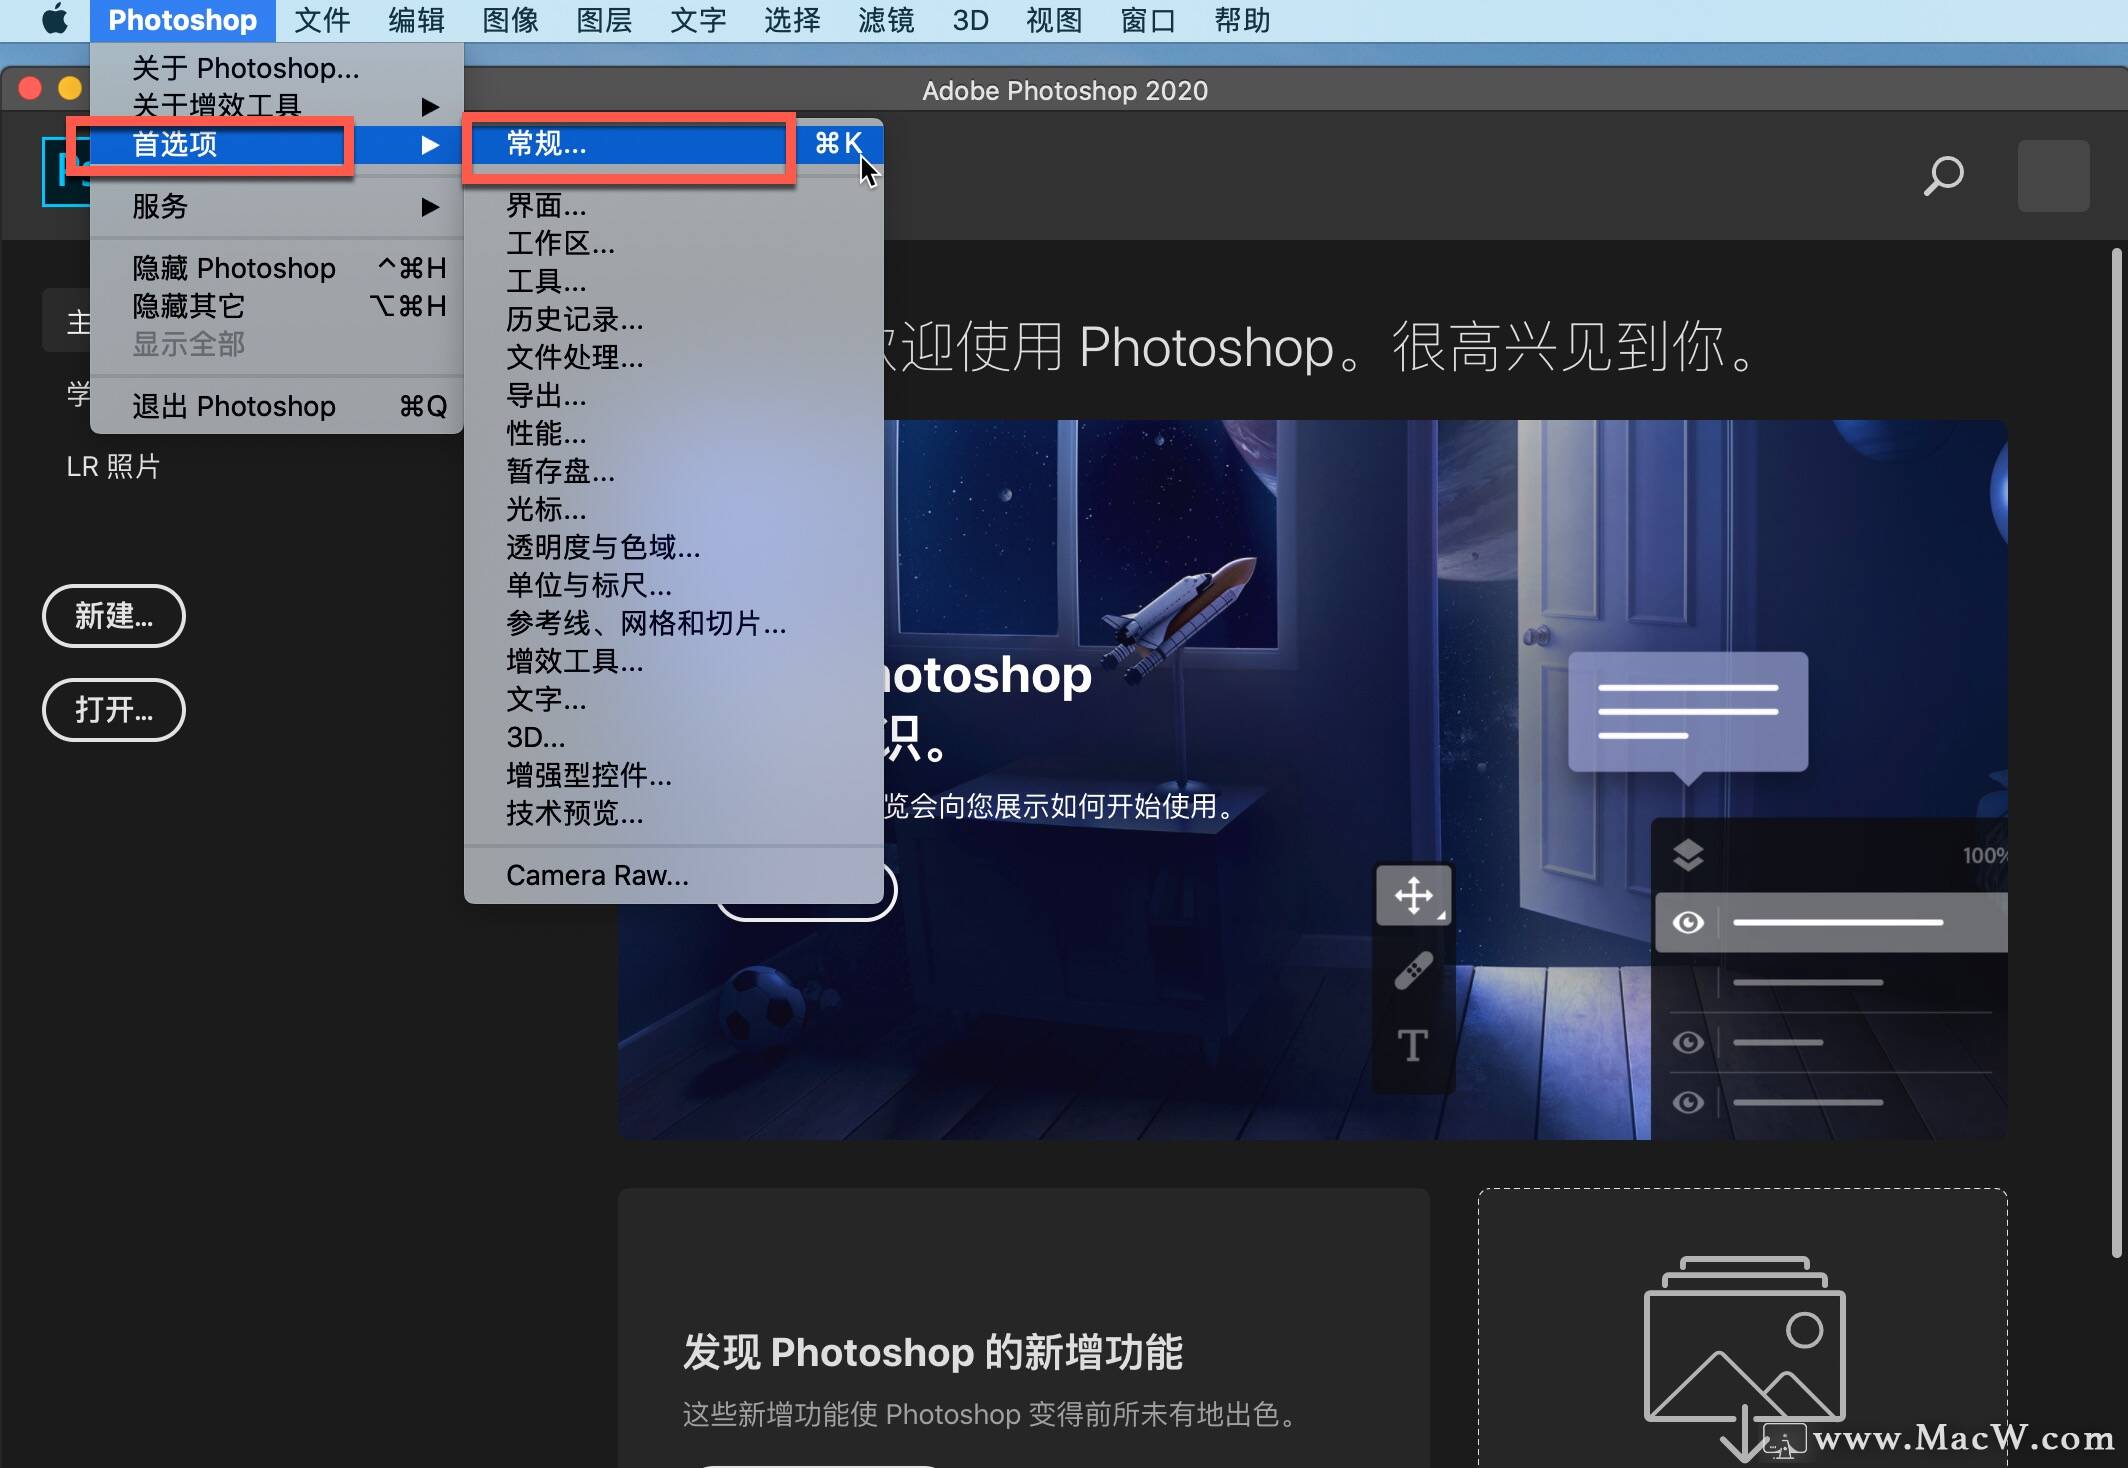Click the 新建 button
Screen dimensions: 2128x1468
[x=113, y=616]
